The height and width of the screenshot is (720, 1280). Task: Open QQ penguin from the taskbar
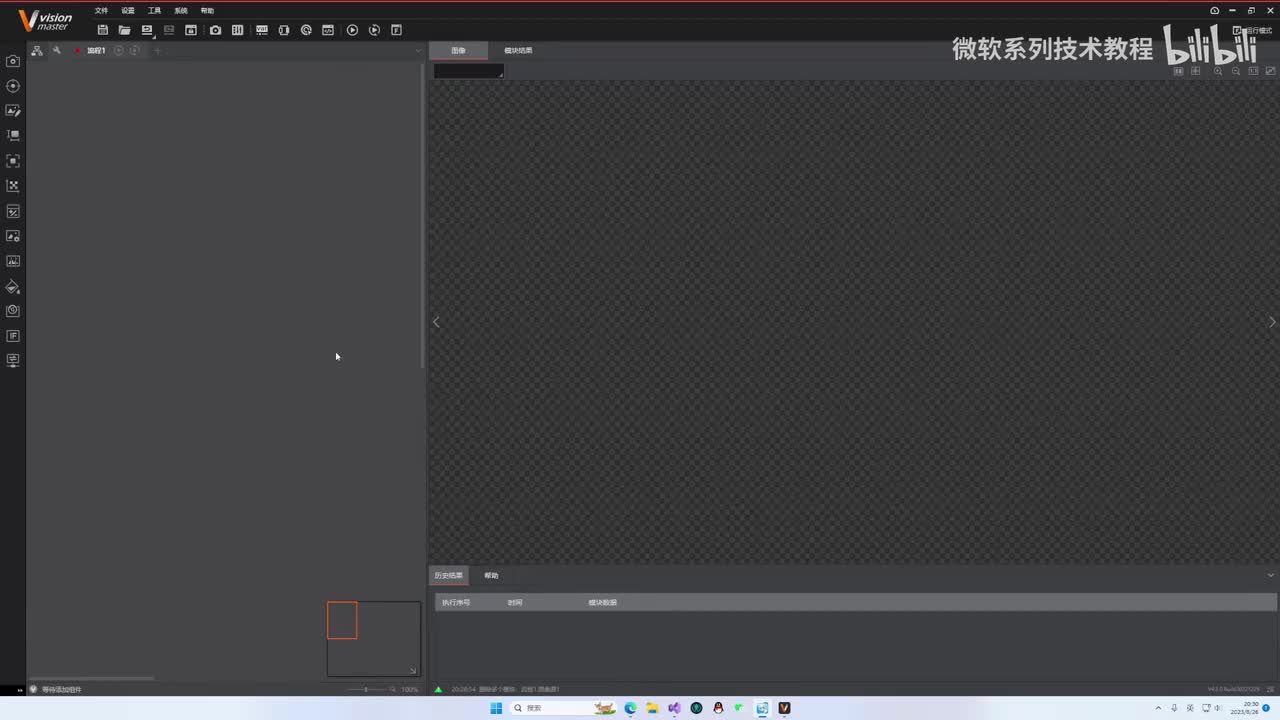718,708
